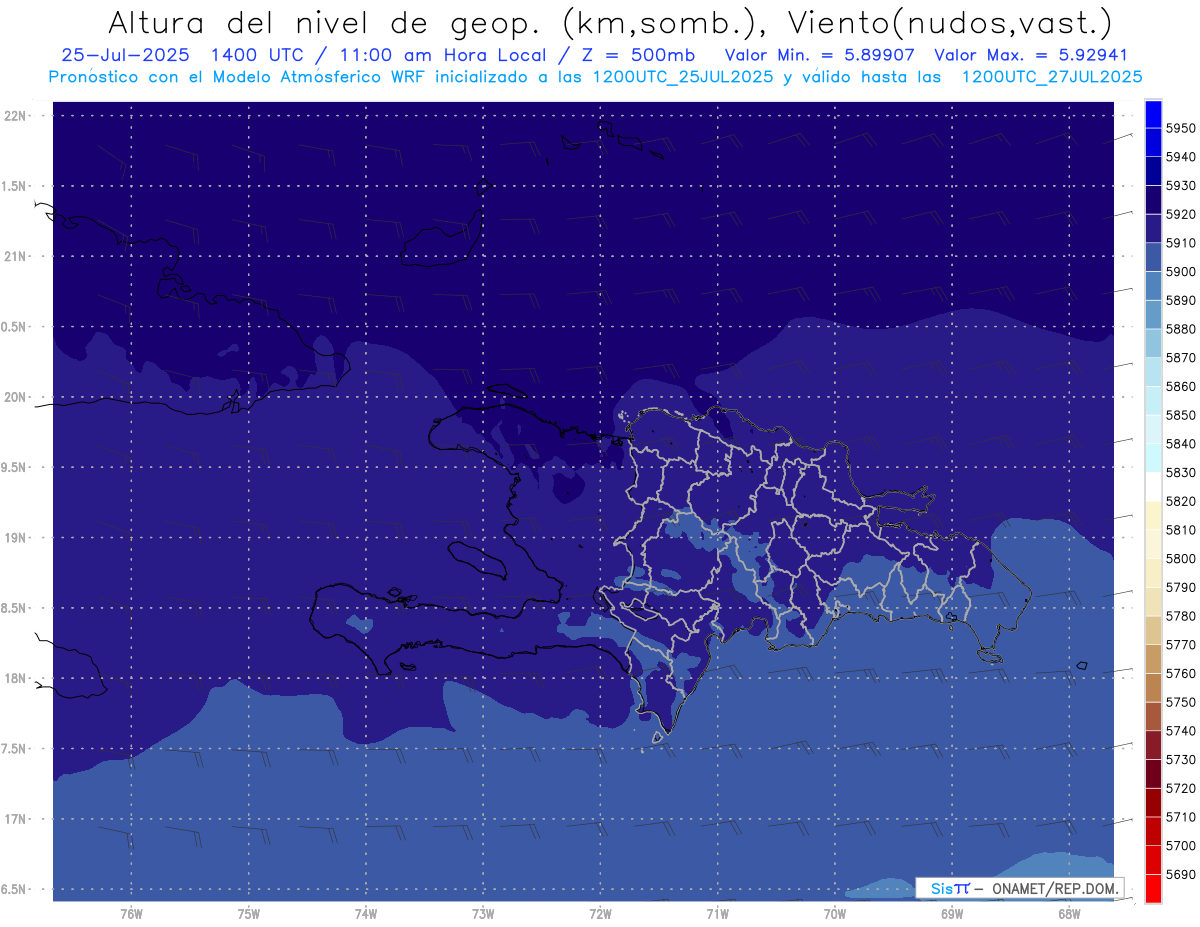Click legend value "5950"
The width and height of the screenshot is (1200, 927).
[1180, 128]
